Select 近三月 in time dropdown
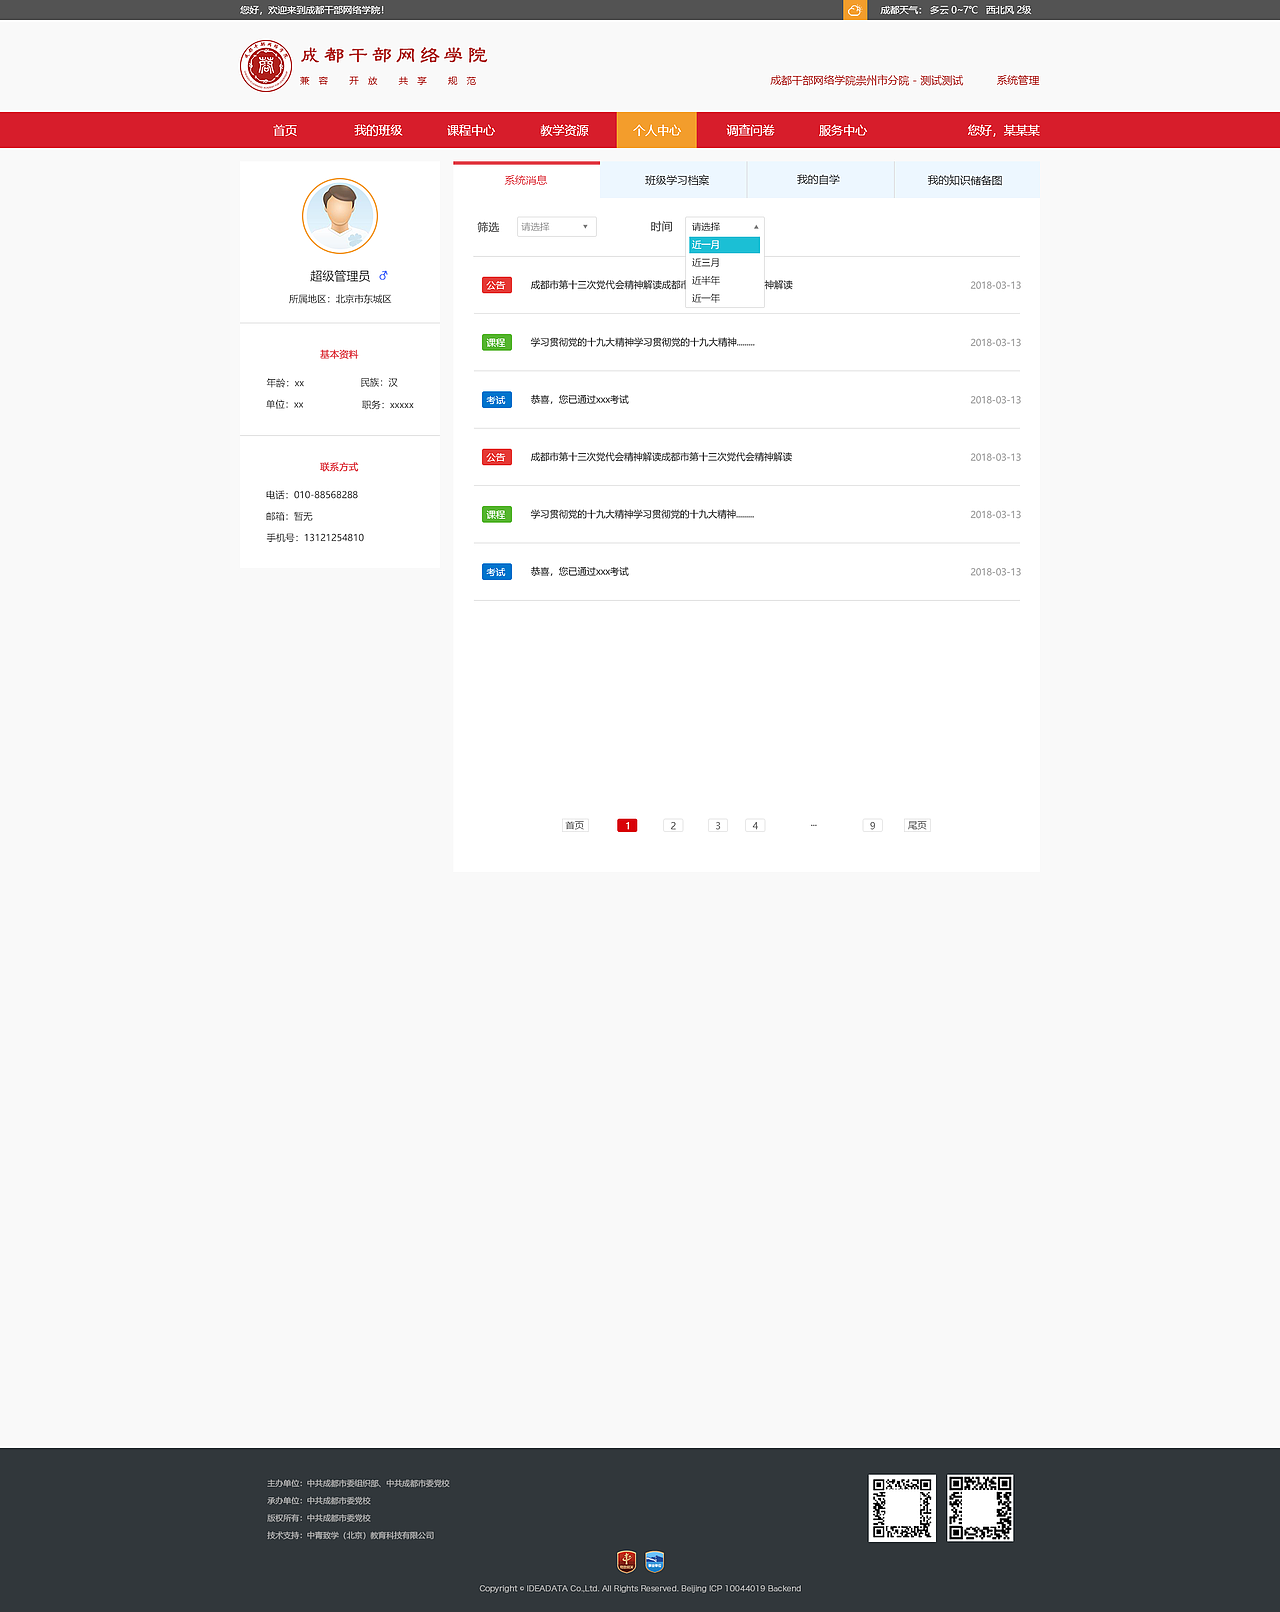The height and width of the screenshot is (1612, 1280). click(725, 263)
